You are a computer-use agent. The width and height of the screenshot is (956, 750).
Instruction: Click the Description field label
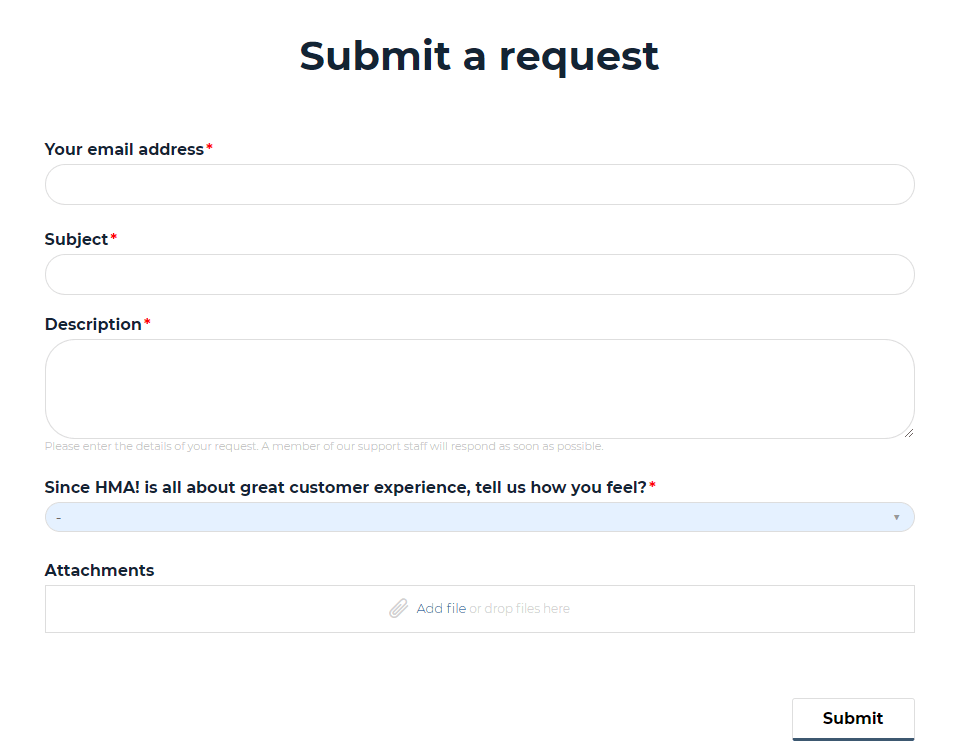point(93,324)
